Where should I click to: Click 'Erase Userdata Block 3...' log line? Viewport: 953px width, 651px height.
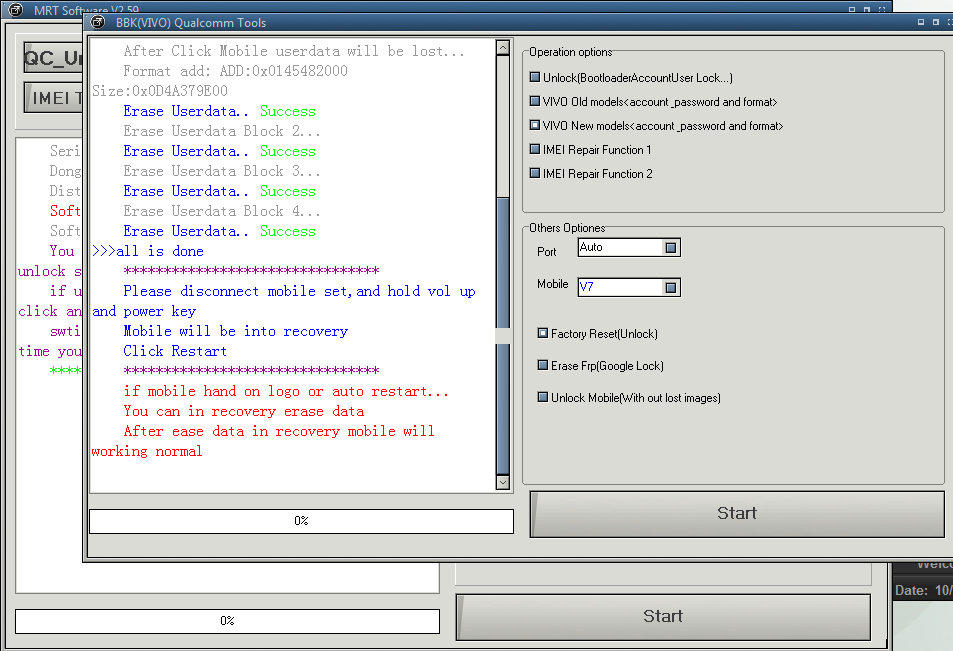coord(222,171)
